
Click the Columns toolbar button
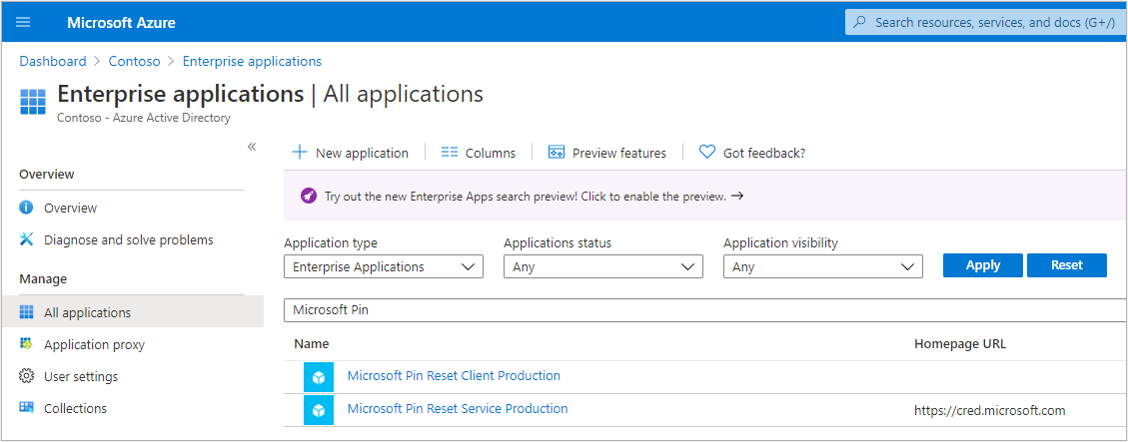[478, 153]
